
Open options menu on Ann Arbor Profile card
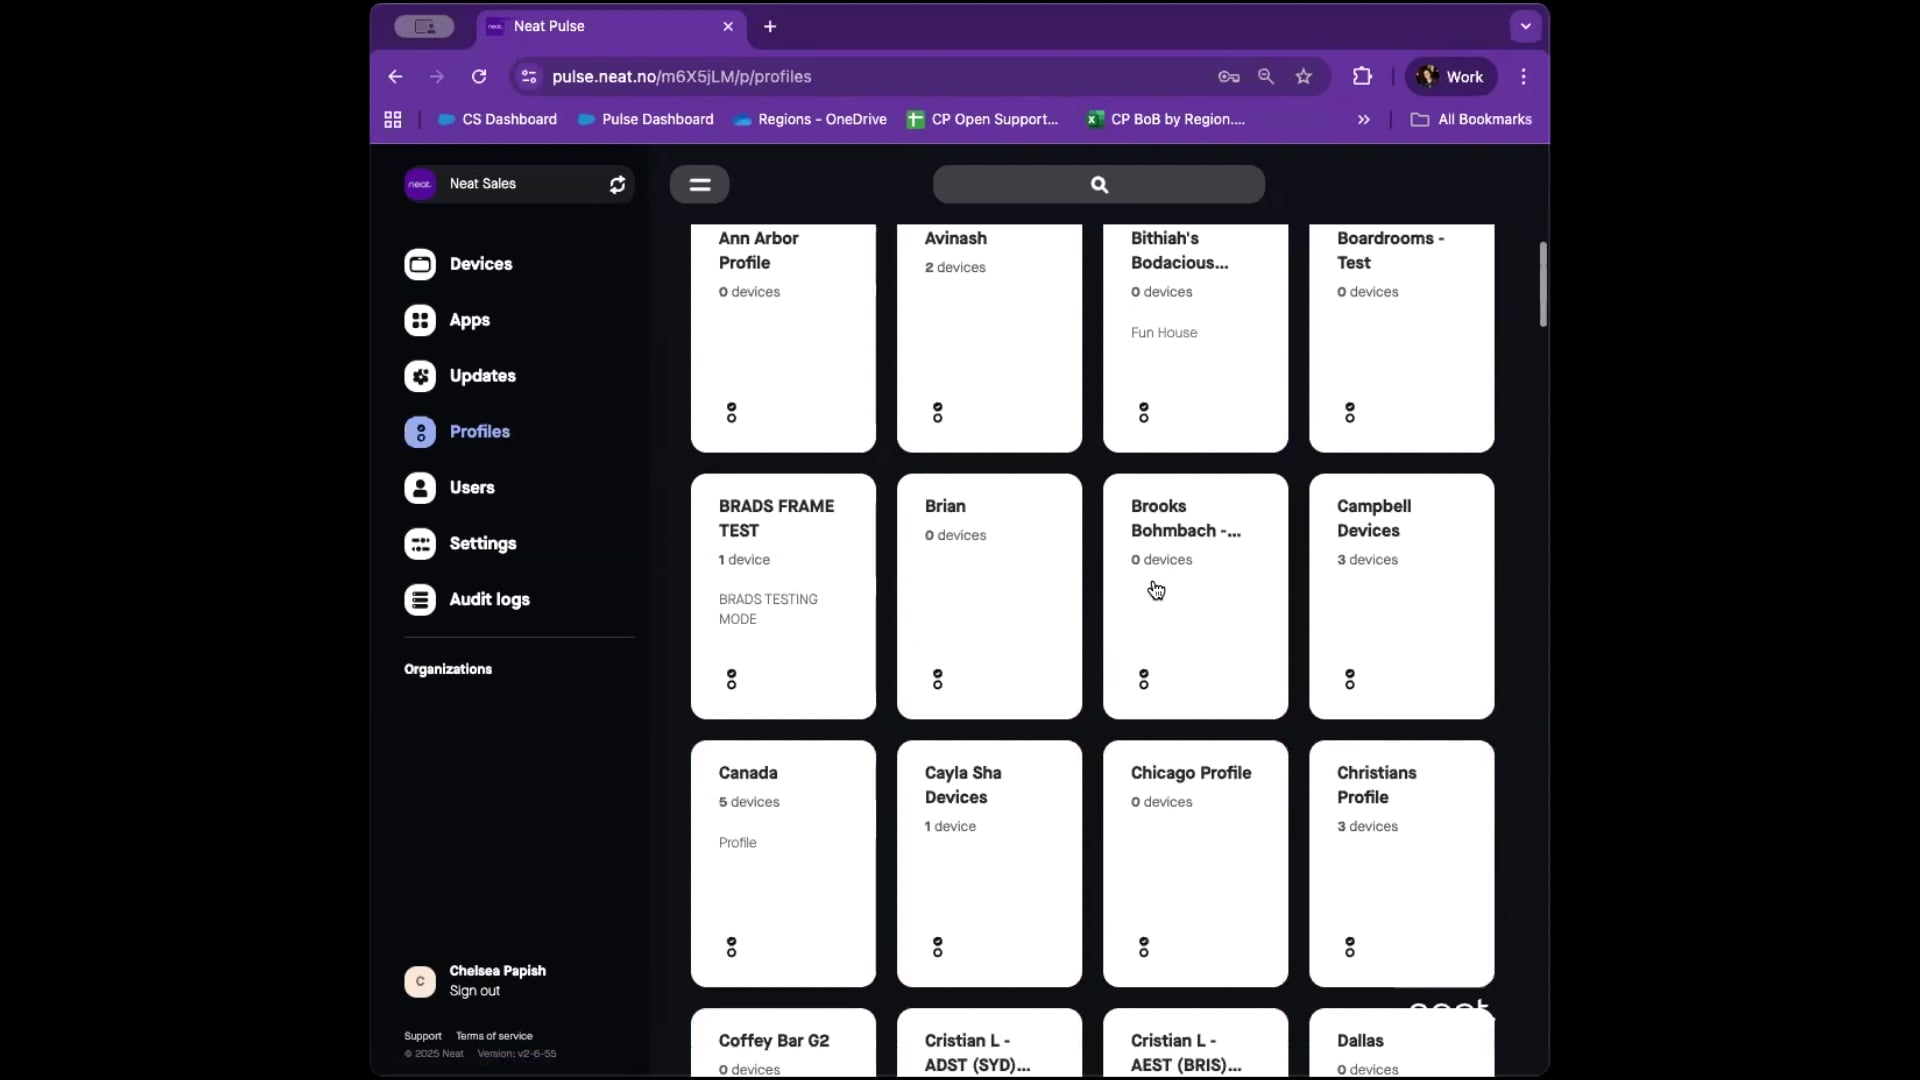click(732, 411)
